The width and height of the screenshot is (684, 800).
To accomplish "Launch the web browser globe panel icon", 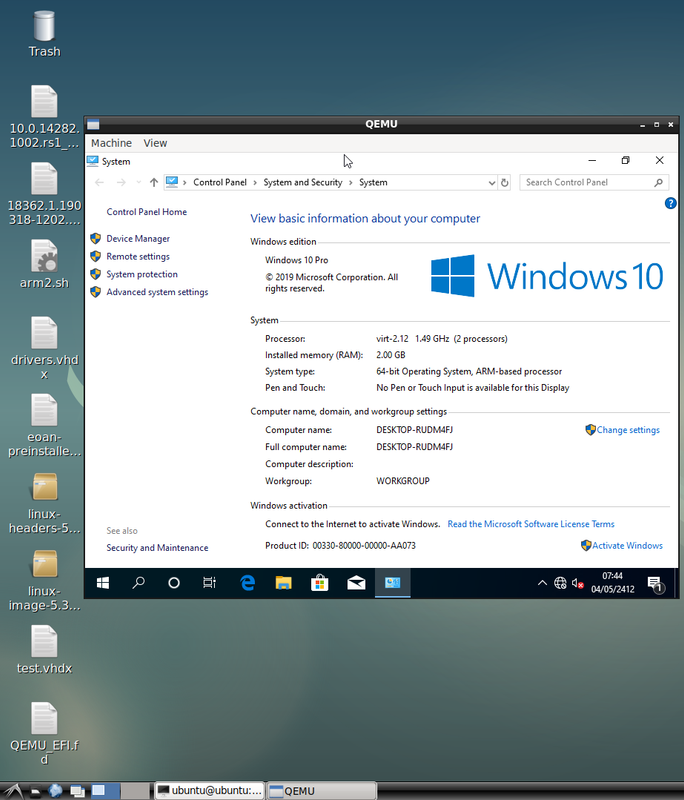I will click(56, 791).
